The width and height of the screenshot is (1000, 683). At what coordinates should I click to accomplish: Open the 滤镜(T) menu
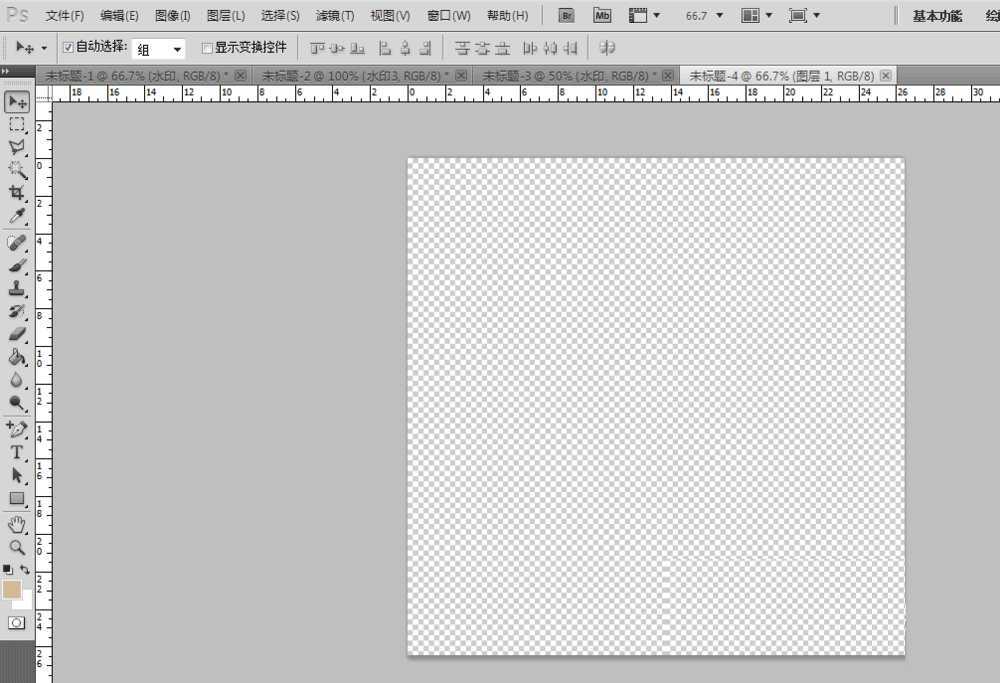point(335,15)
